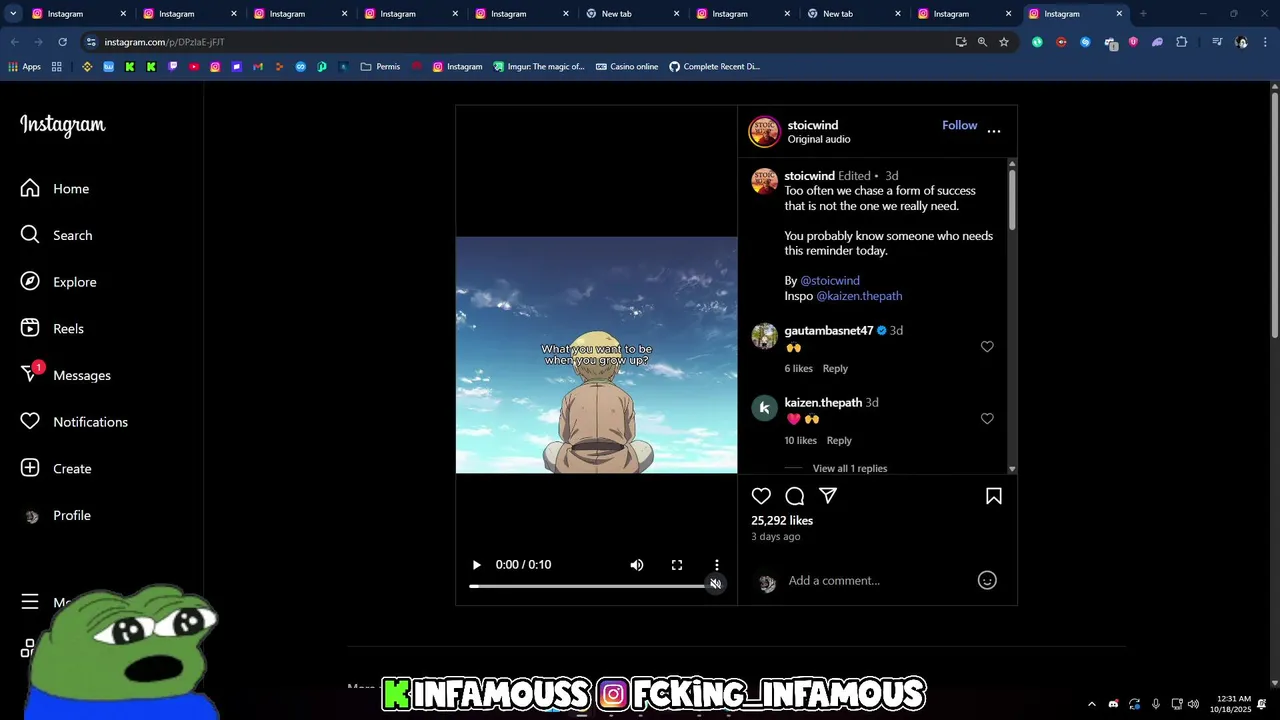The width and height of the screenshot is (1280, 720).
Task: Share post via paper plane icon
Action: (x=828, y=496)
